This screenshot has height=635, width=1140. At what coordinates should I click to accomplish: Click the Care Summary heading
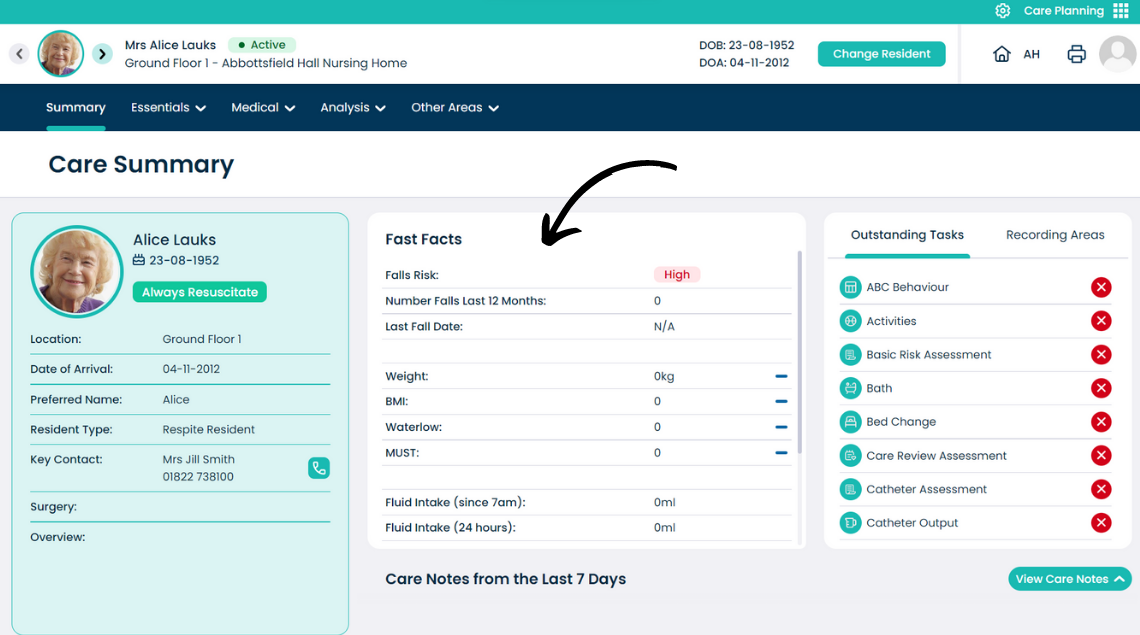point(141,164)
